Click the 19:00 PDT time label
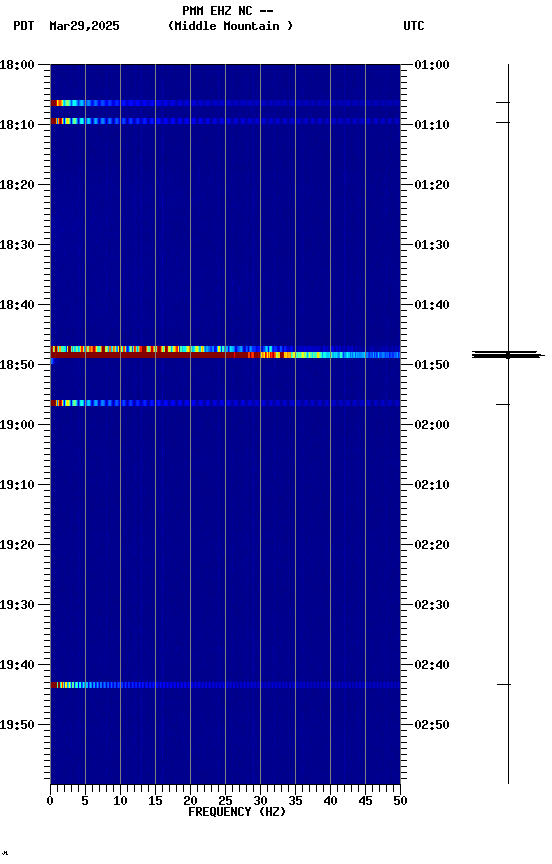 (x=17, y=425)
